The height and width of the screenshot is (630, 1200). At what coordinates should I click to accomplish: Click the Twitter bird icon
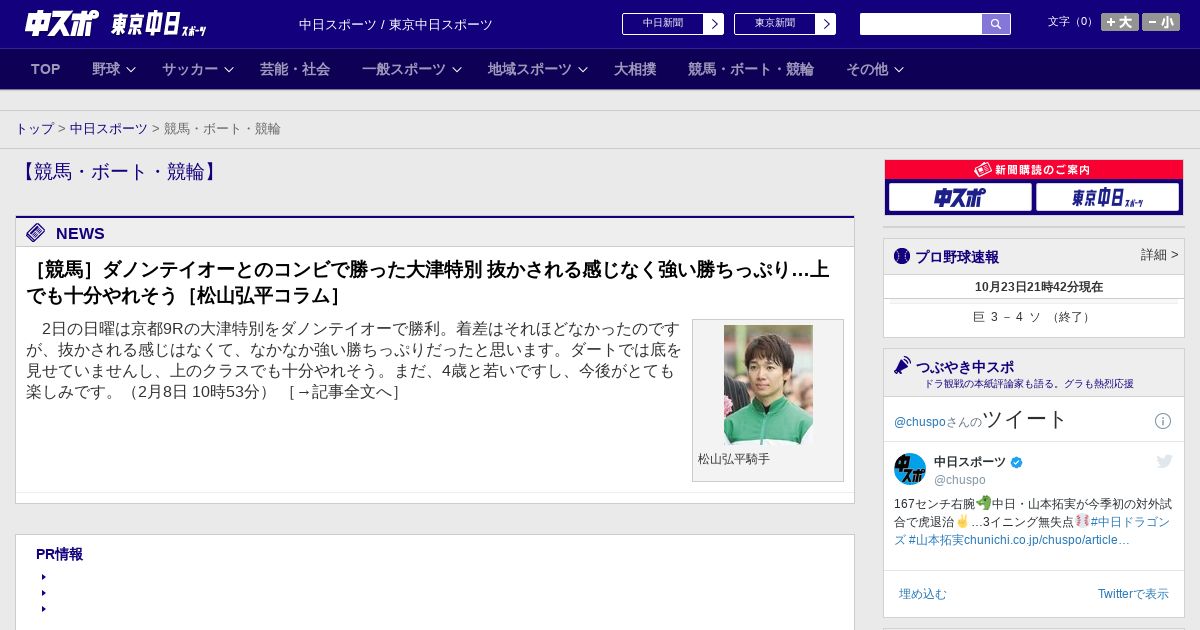pos(1164,461)
